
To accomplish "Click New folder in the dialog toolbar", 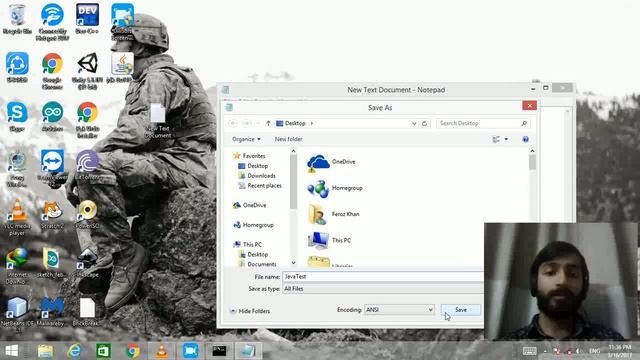I will pyautogui.click(x=289, y=139).
